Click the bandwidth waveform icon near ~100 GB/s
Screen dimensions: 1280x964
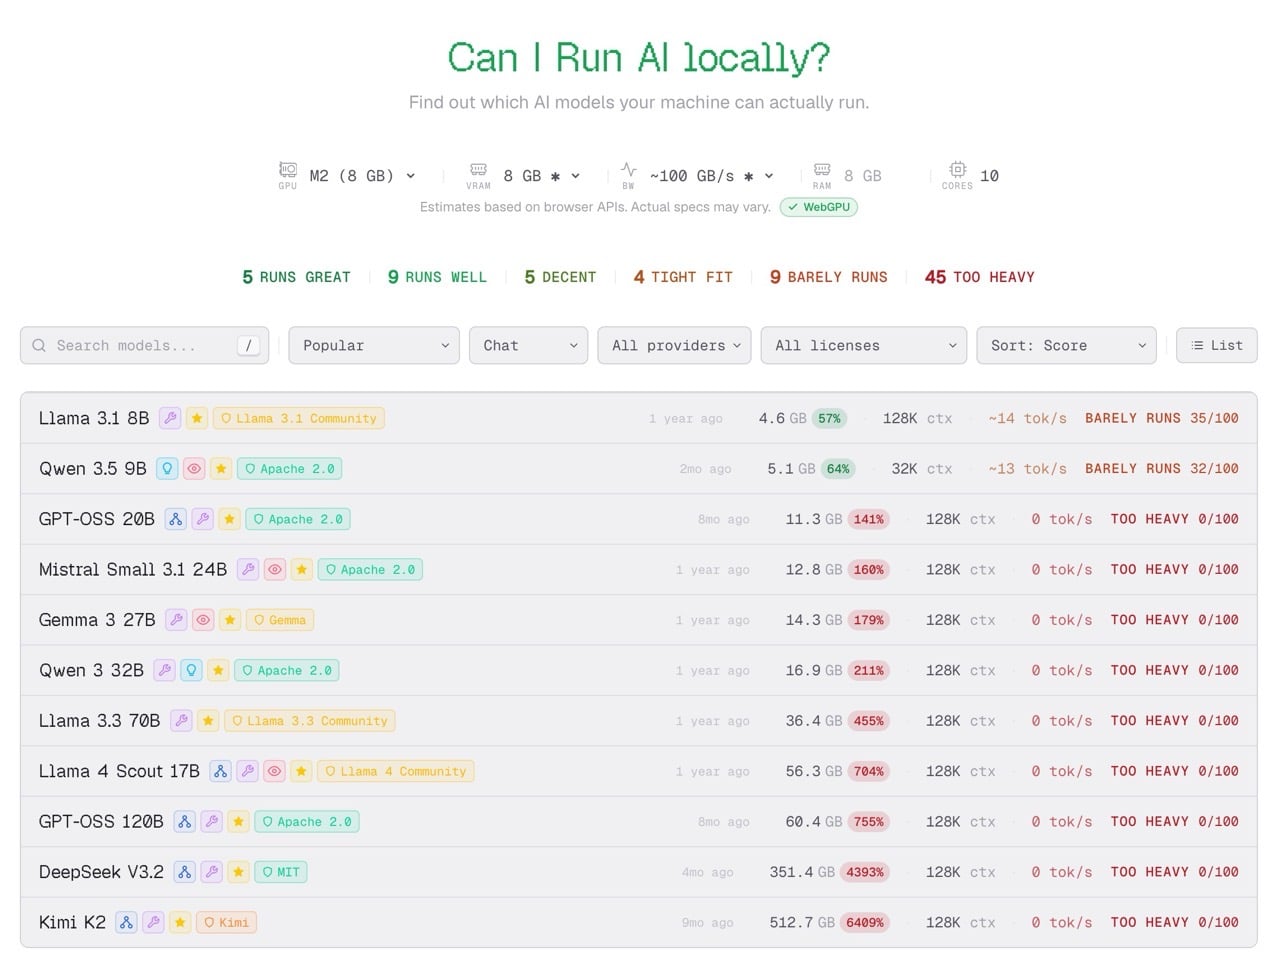(628, 170)
